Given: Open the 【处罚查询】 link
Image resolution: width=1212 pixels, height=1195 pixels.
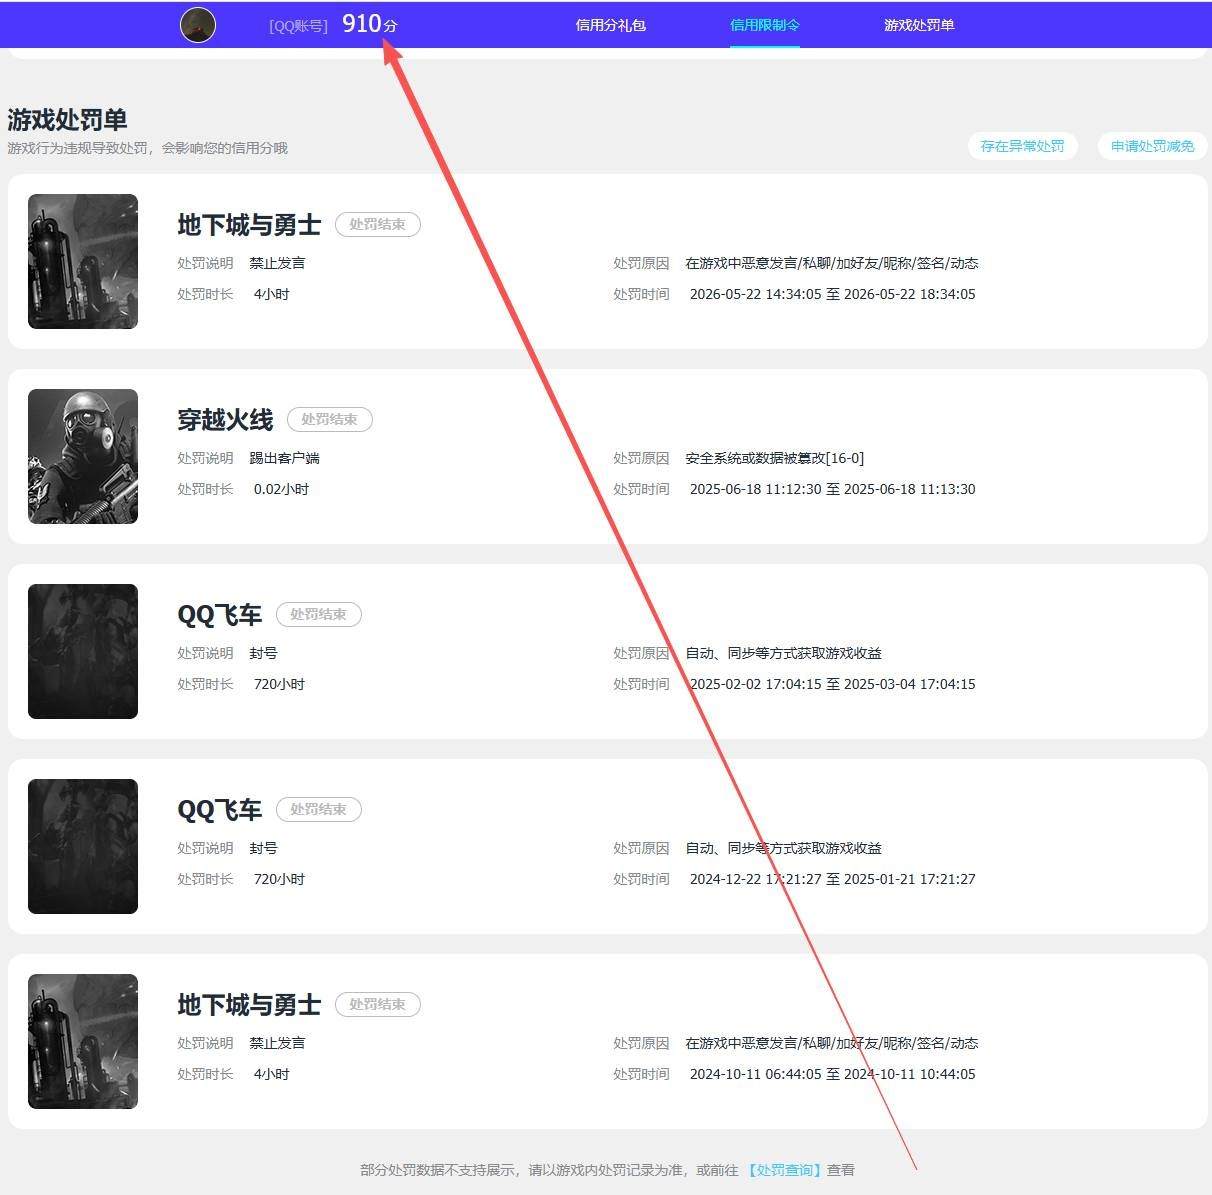Looking at the screenshot, I should [x=785, y=1170].
